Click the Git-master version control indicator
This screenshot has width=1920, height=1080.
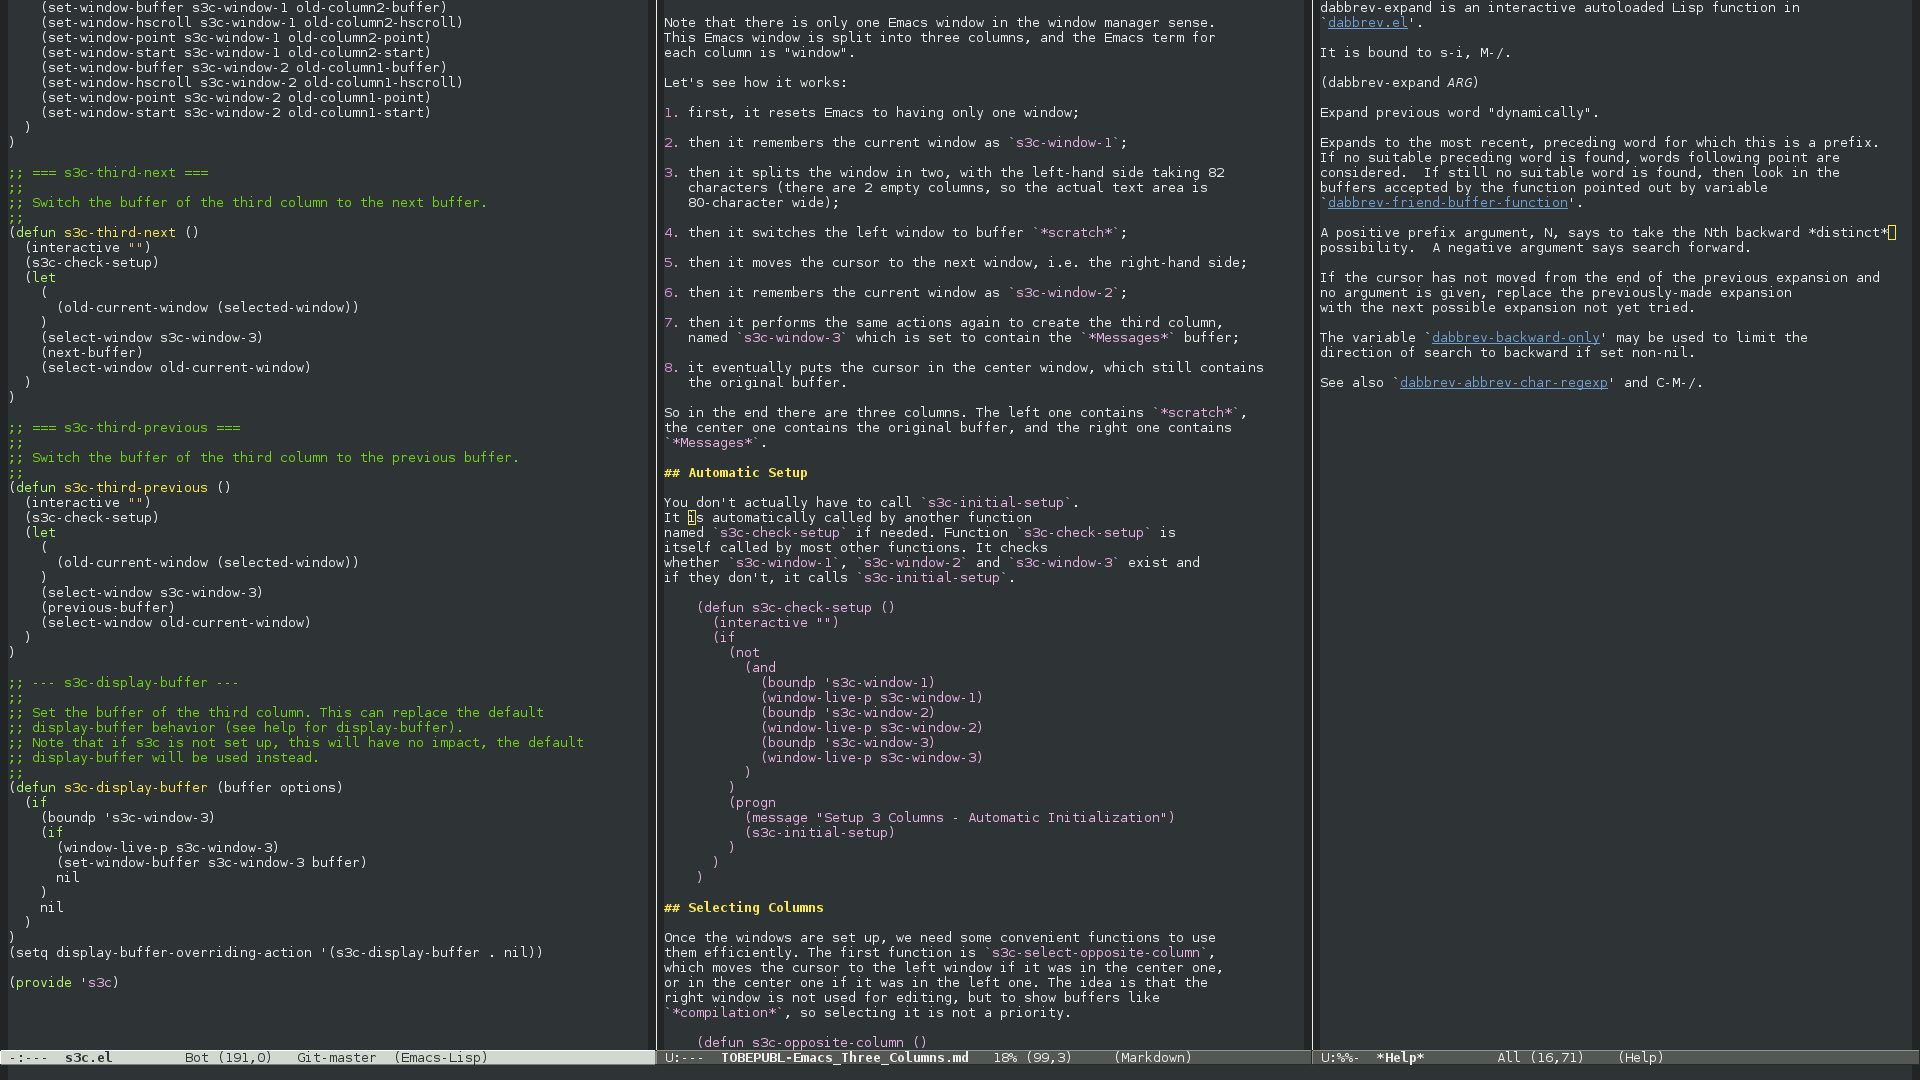pos(336,1058)
